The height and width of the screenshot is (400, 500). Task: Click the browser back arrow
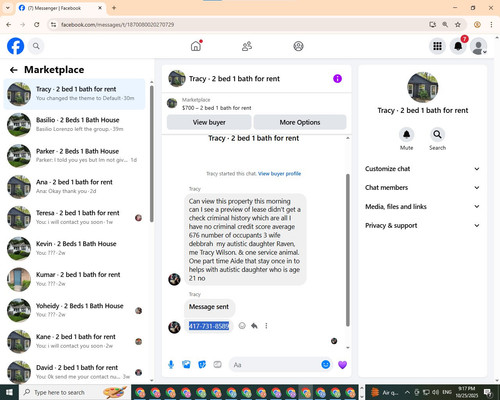9,25
